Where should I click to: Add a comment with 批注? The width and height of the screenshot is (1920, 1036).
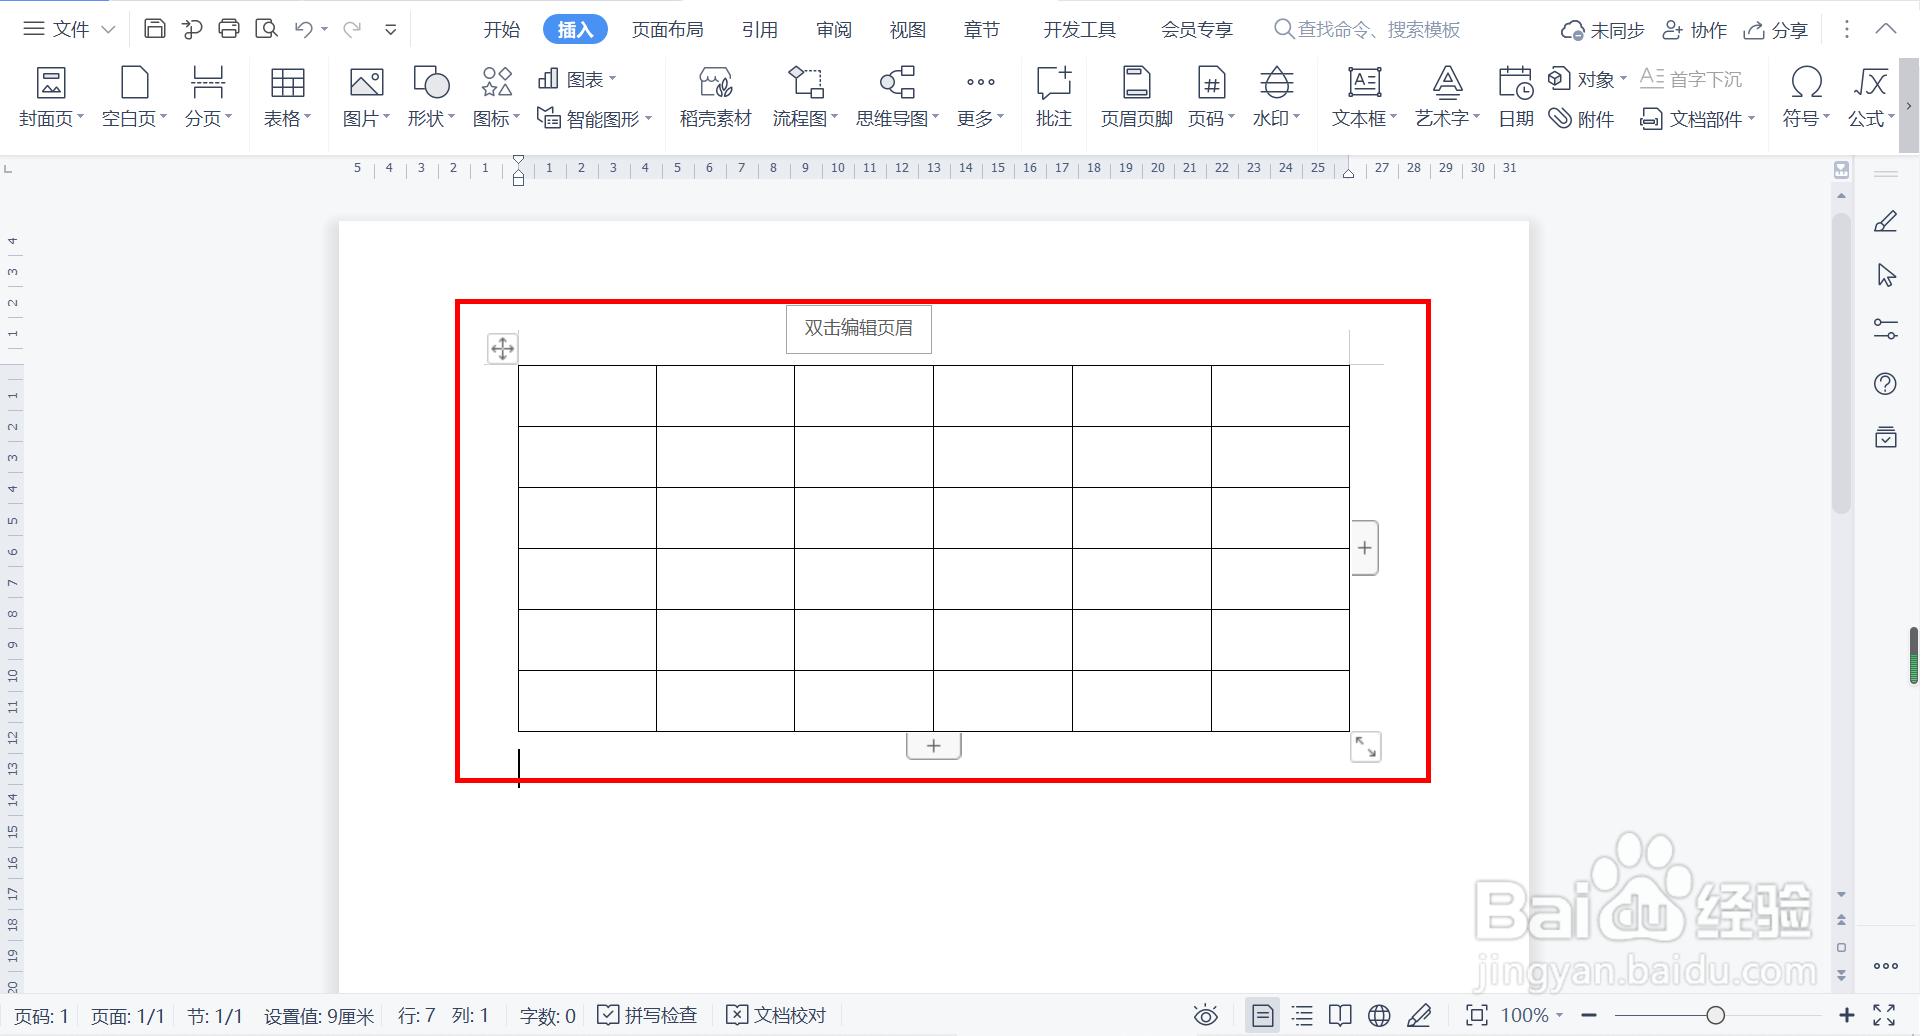click(x=1054, y=97)
